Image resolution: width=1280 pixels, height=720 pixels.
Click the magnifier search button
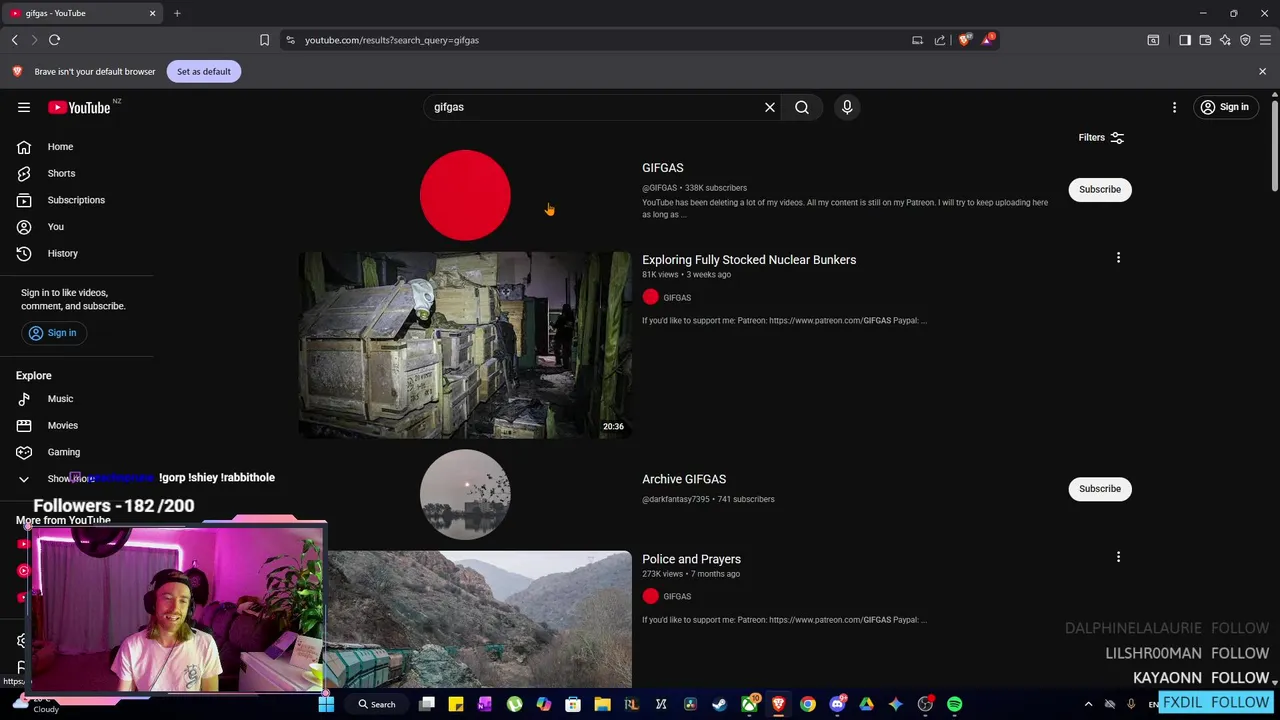click(x=802, y=107)
